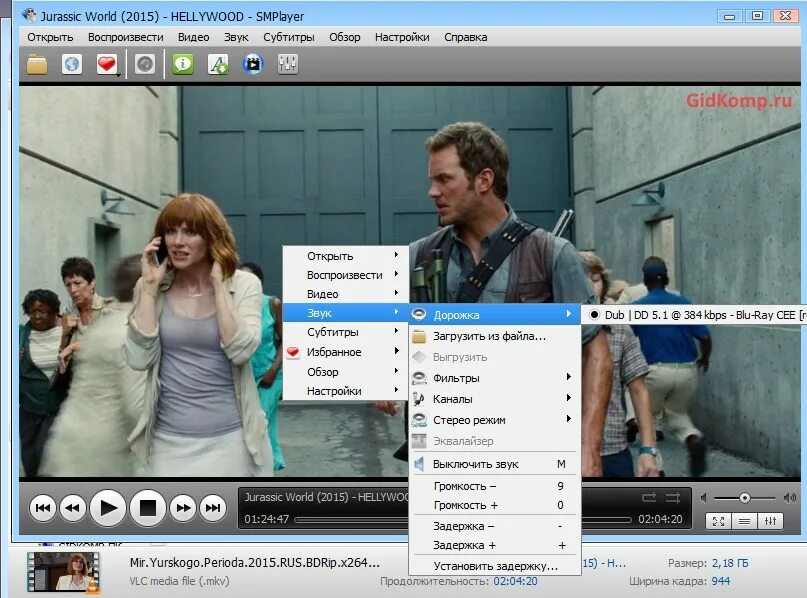Toggle fullscreen with the expand button

[x=718, y=521]
